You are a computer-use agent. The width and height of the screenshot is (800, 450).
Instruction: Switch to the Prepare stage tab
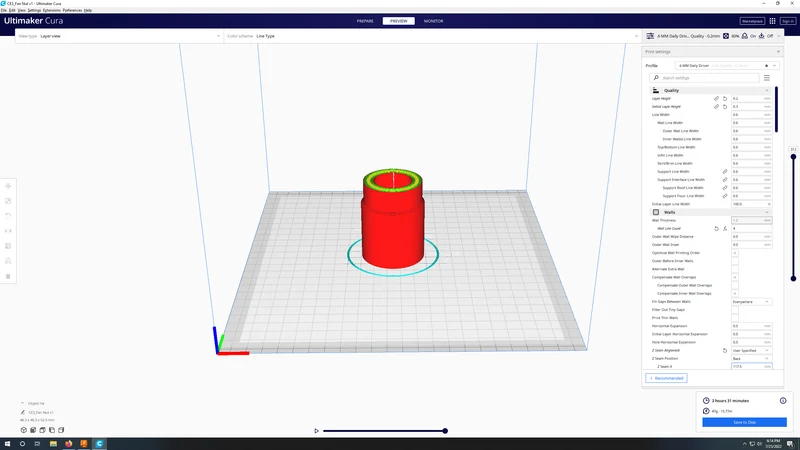(365, 21)
